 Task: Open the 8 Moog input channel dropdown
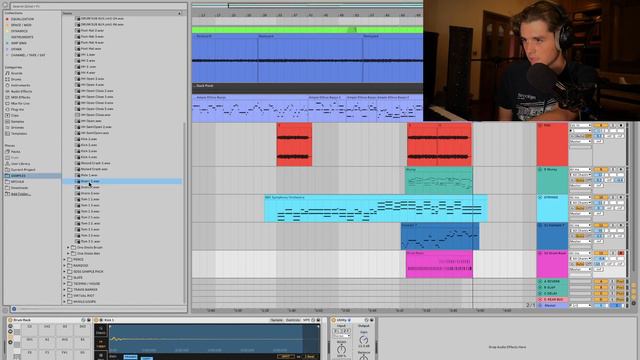click(x=580, y=175)
